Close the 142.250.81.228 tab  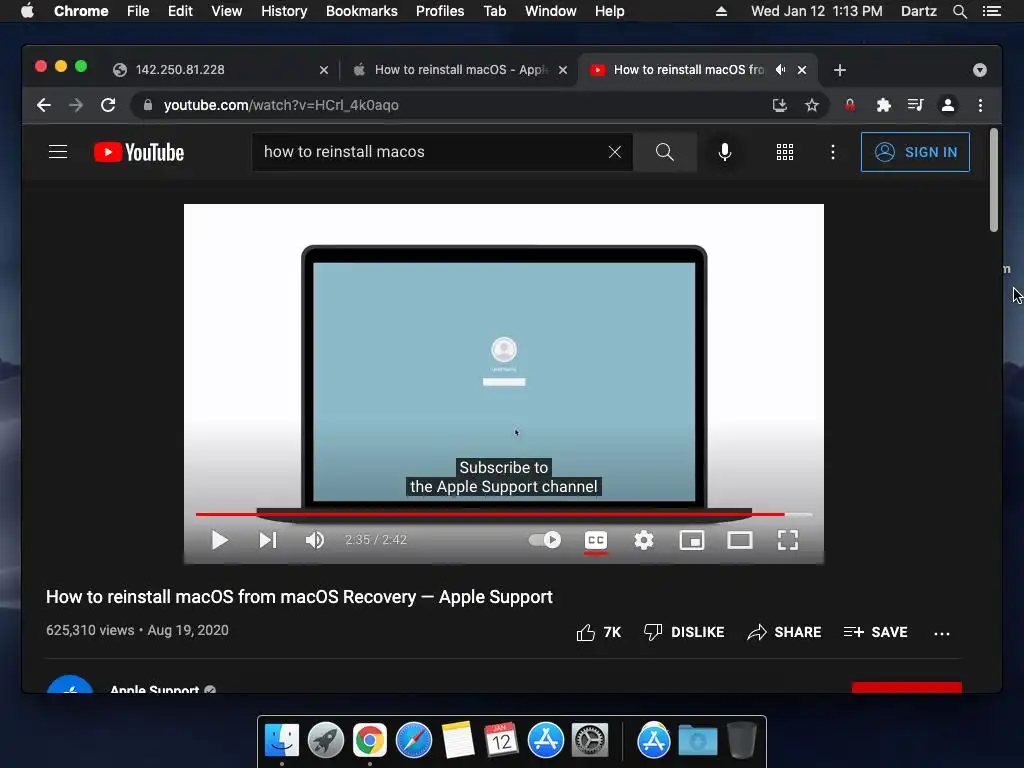pos(324,70)
